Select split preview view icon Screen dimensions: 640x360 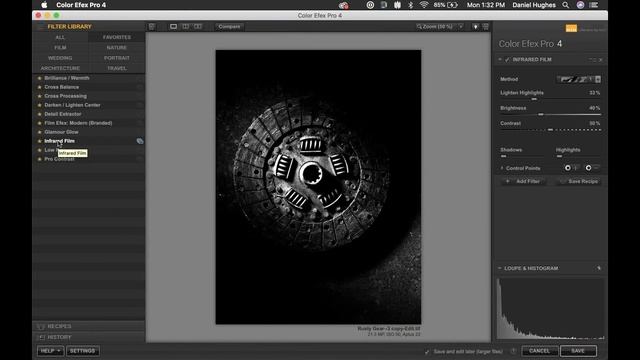tap(186, 27)
